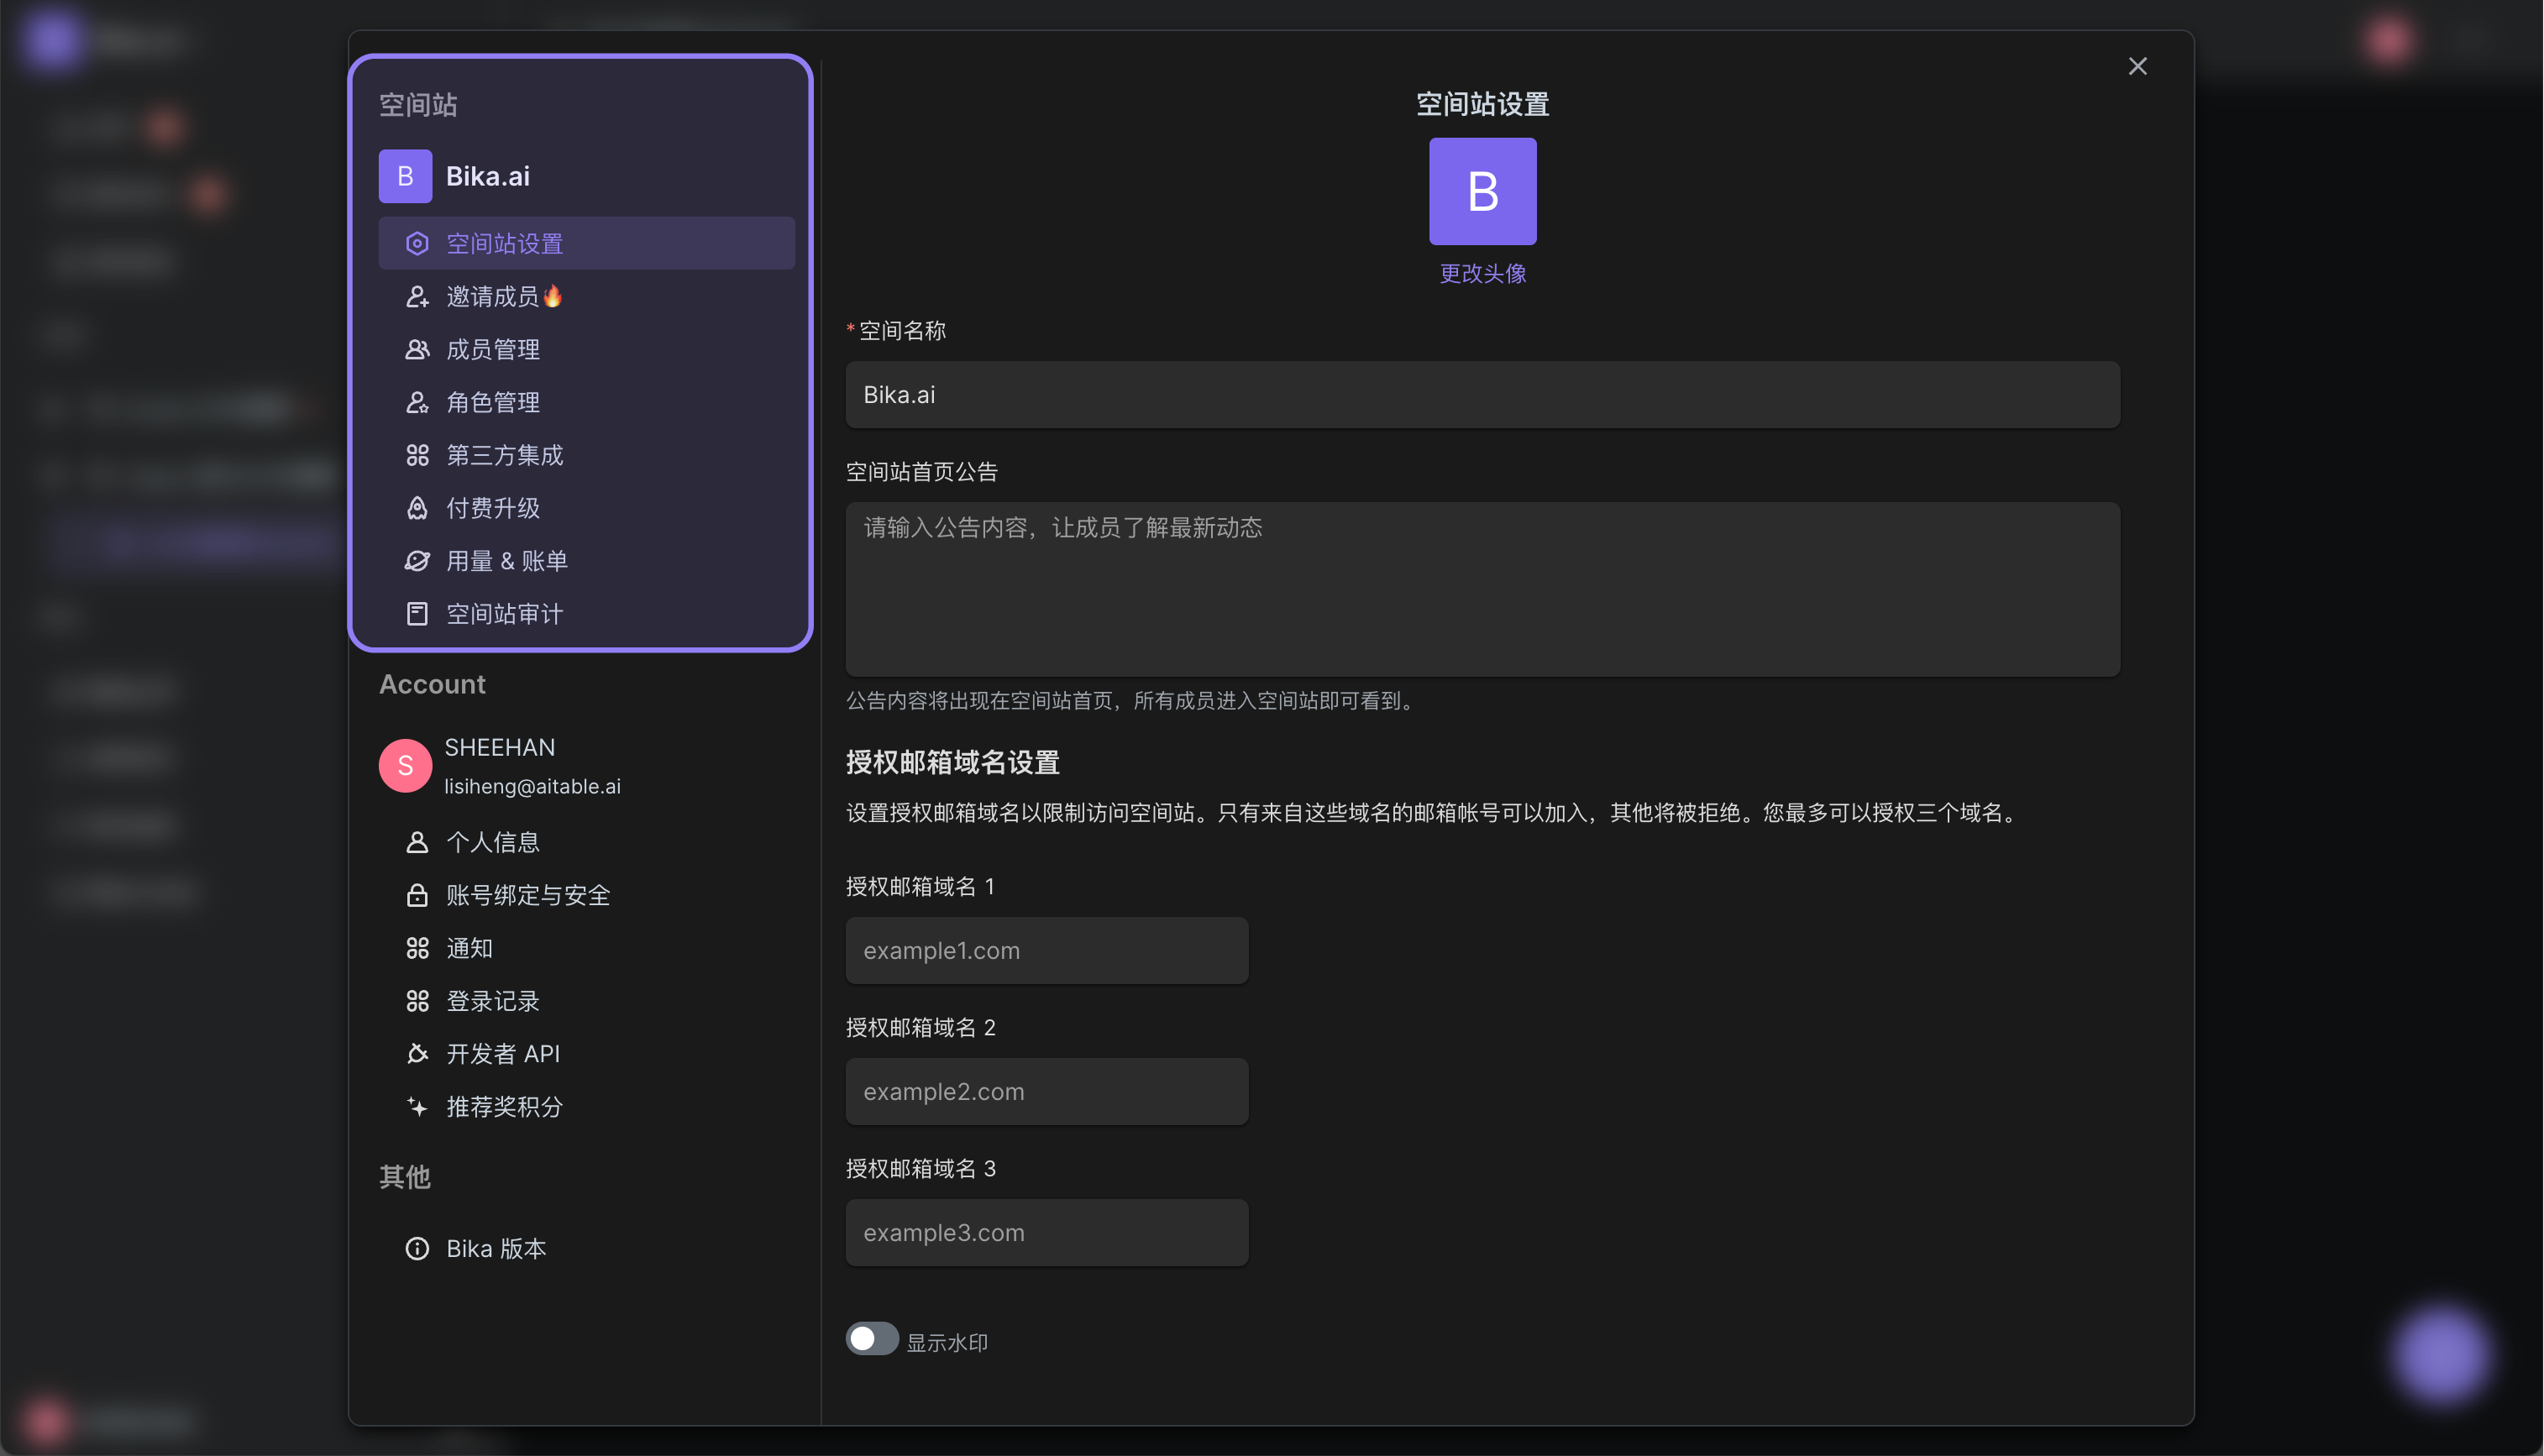The width and height of the screenshot is (2544, 1456).
Task: Open 账号绑定与安全 settings
Action: [586, 895]
